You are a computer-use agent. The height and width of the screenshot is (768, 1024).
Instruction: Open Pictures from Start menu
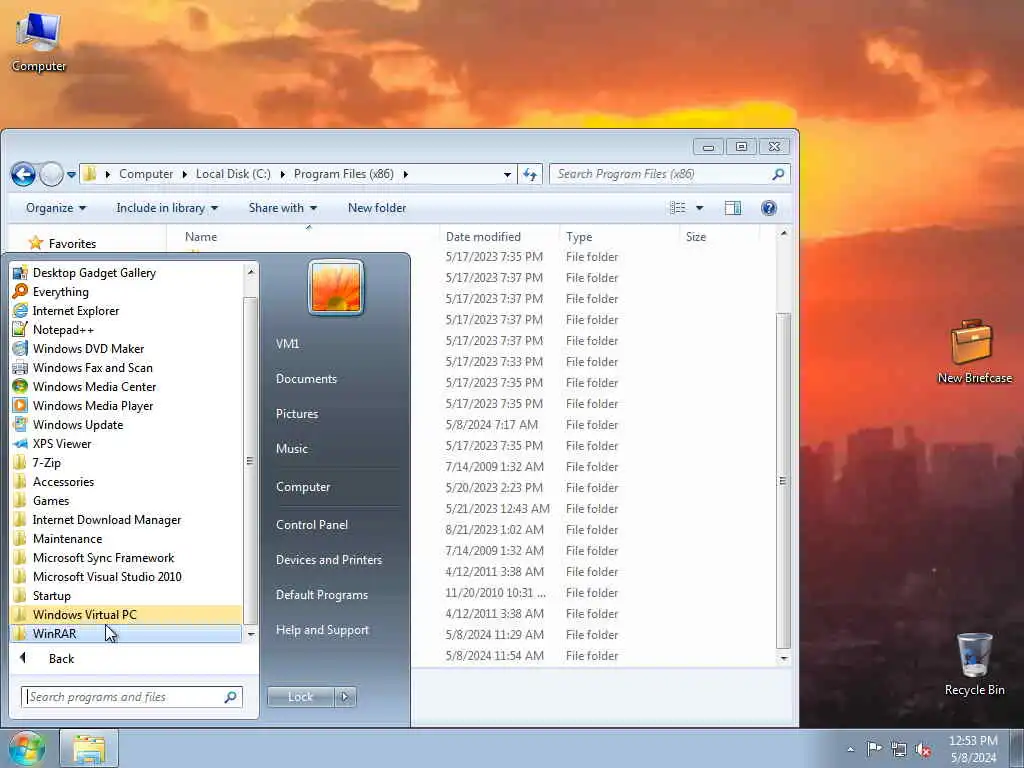coord(296,414)
